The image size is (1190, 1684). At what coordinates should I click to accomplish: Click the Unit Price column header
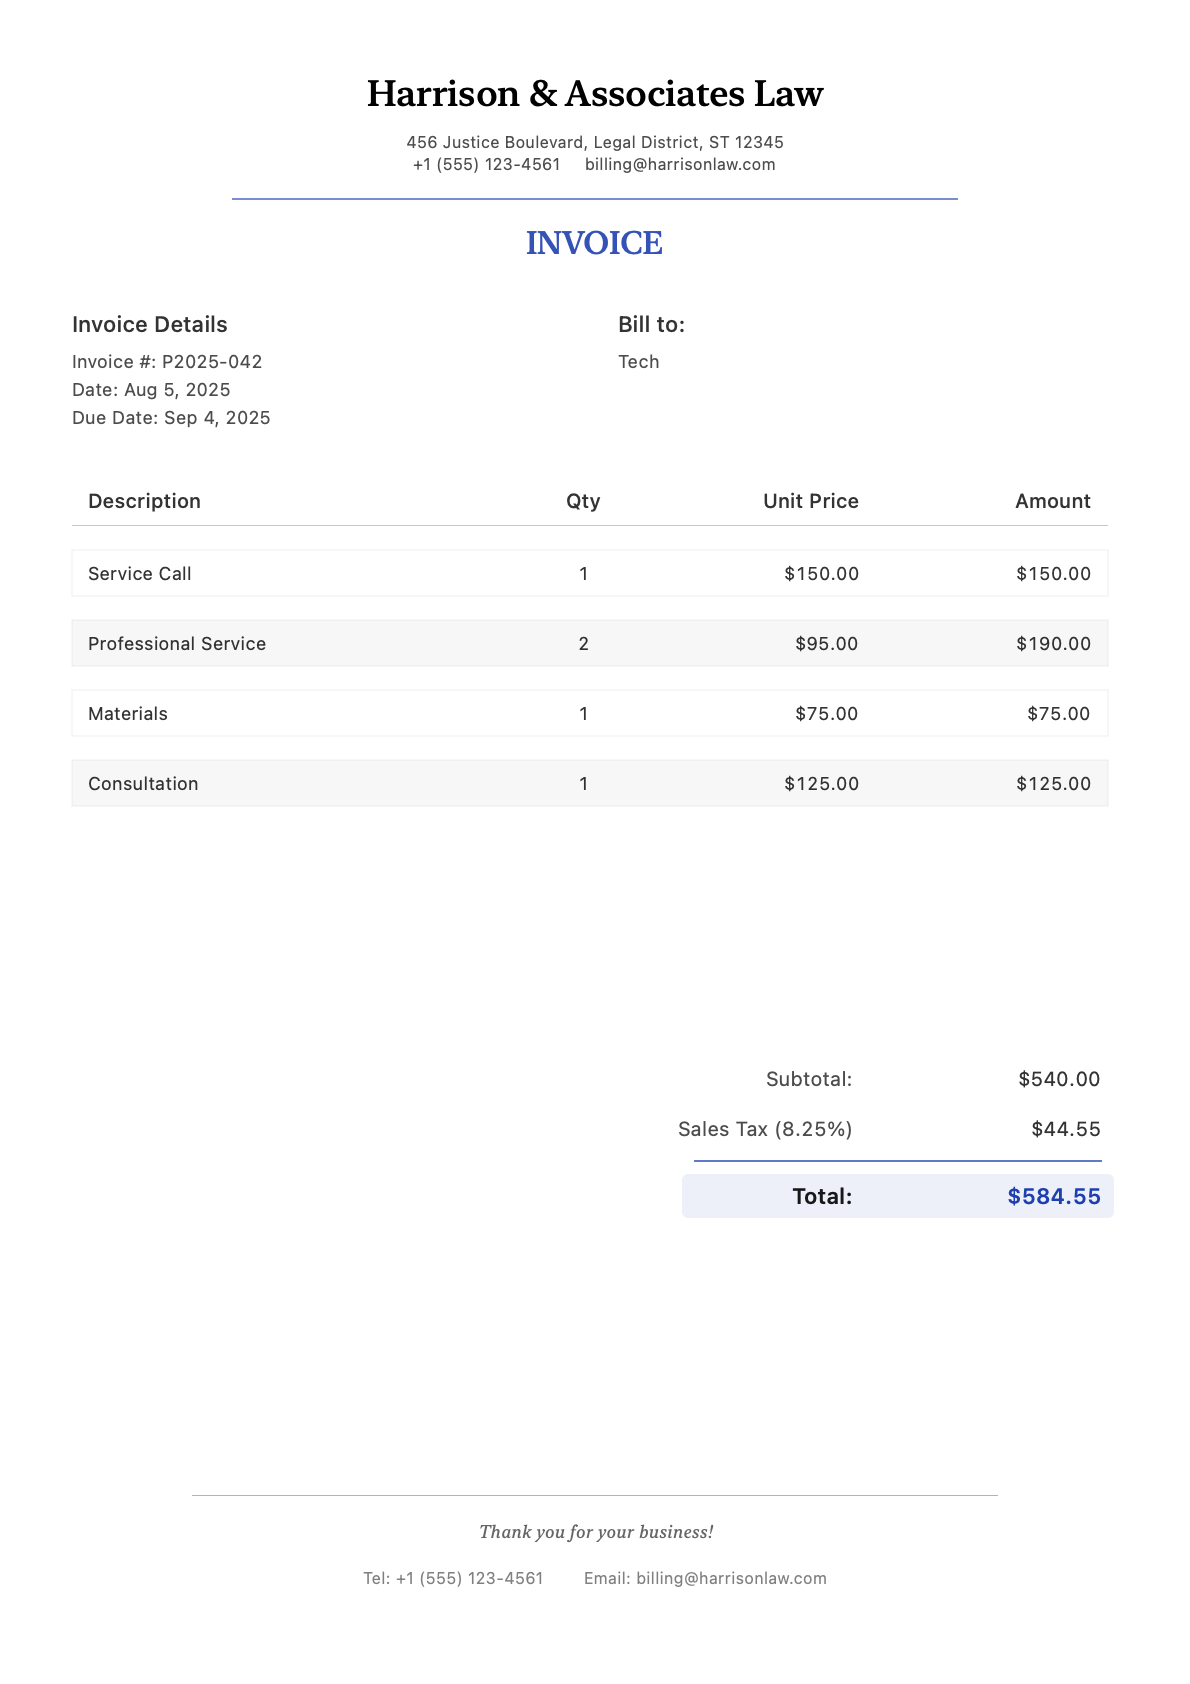tap(811, 501)
